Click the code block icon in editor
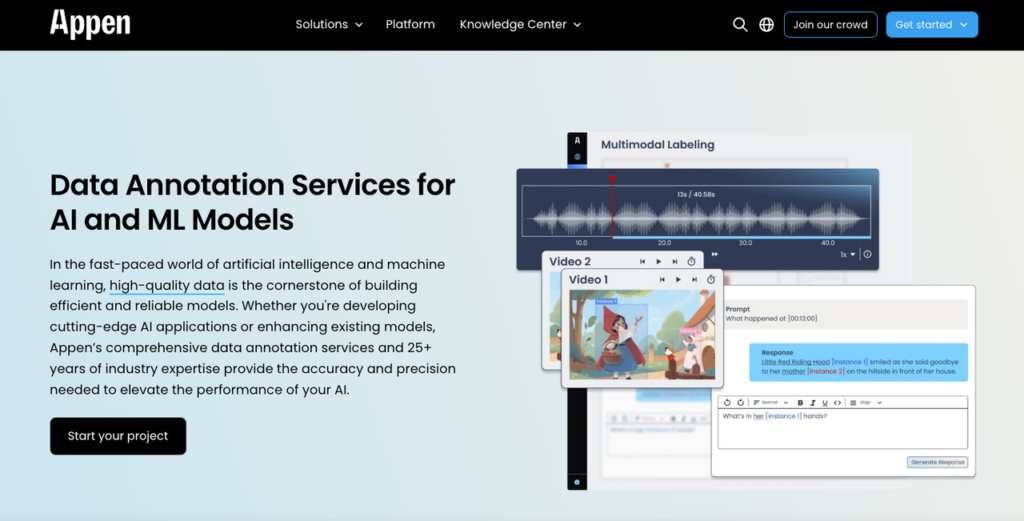Screen dimensions: 1024x521 (x=837, y=403)
